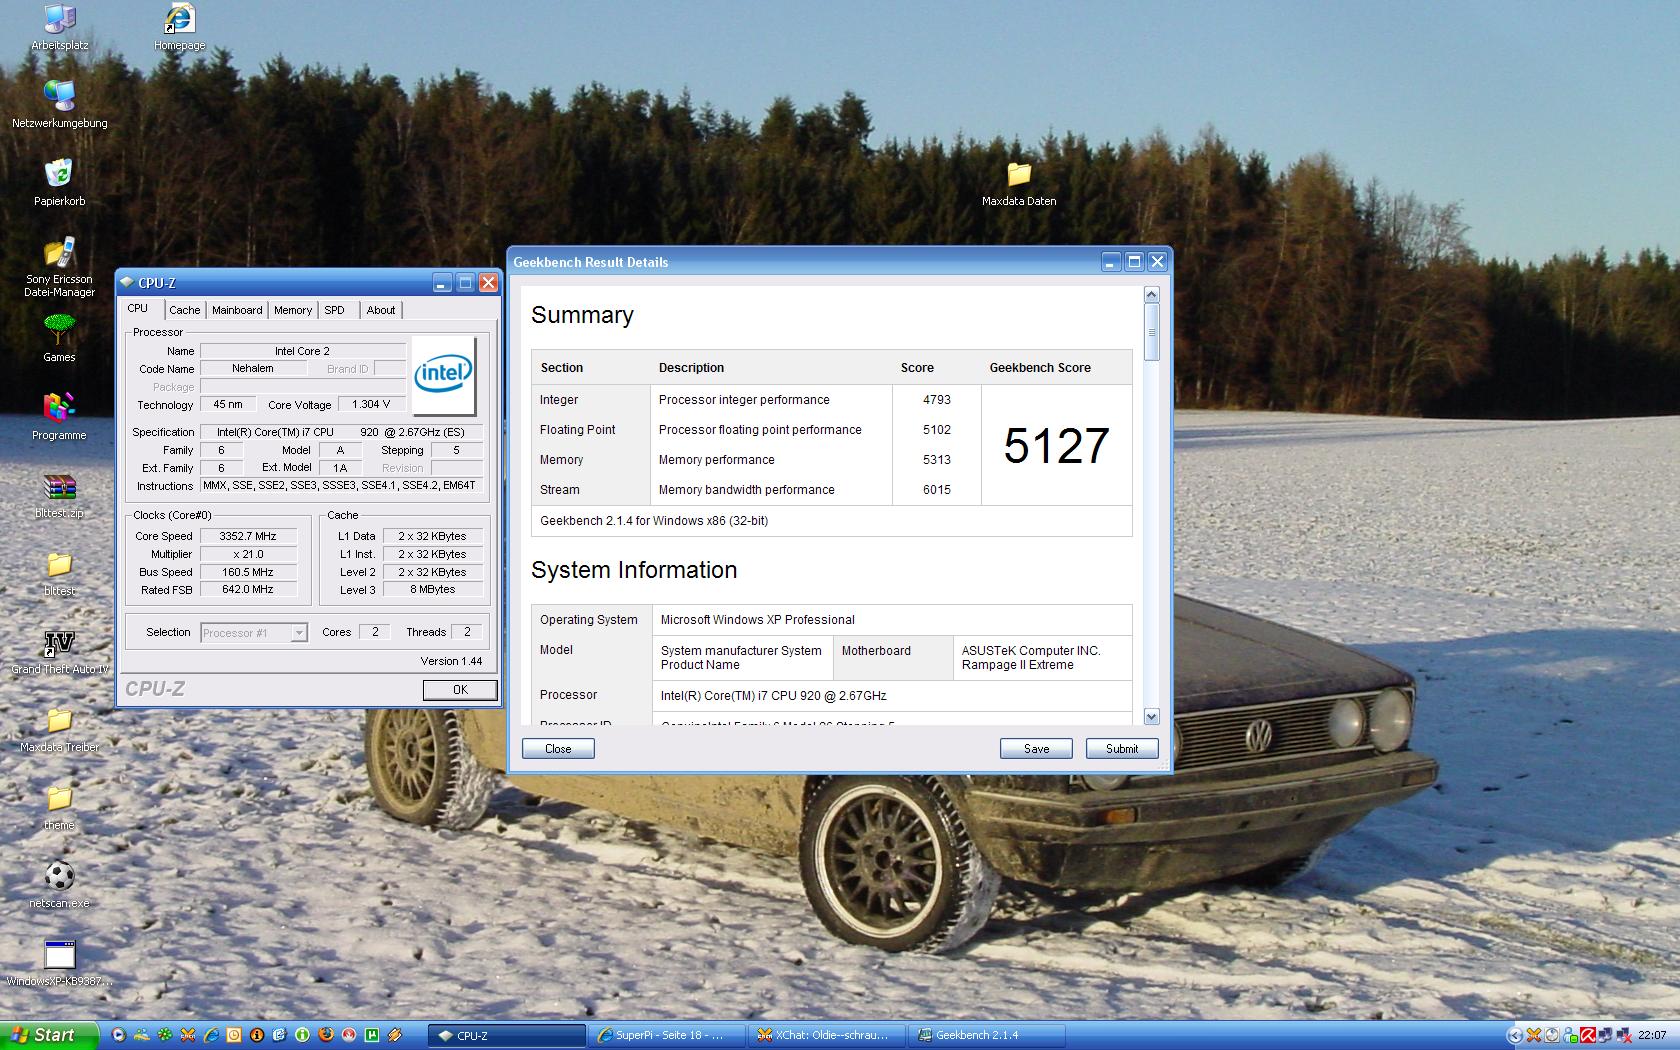Open the bittest.zip archive icon
1680x1050 pixels.
click(x=59, y=488)
